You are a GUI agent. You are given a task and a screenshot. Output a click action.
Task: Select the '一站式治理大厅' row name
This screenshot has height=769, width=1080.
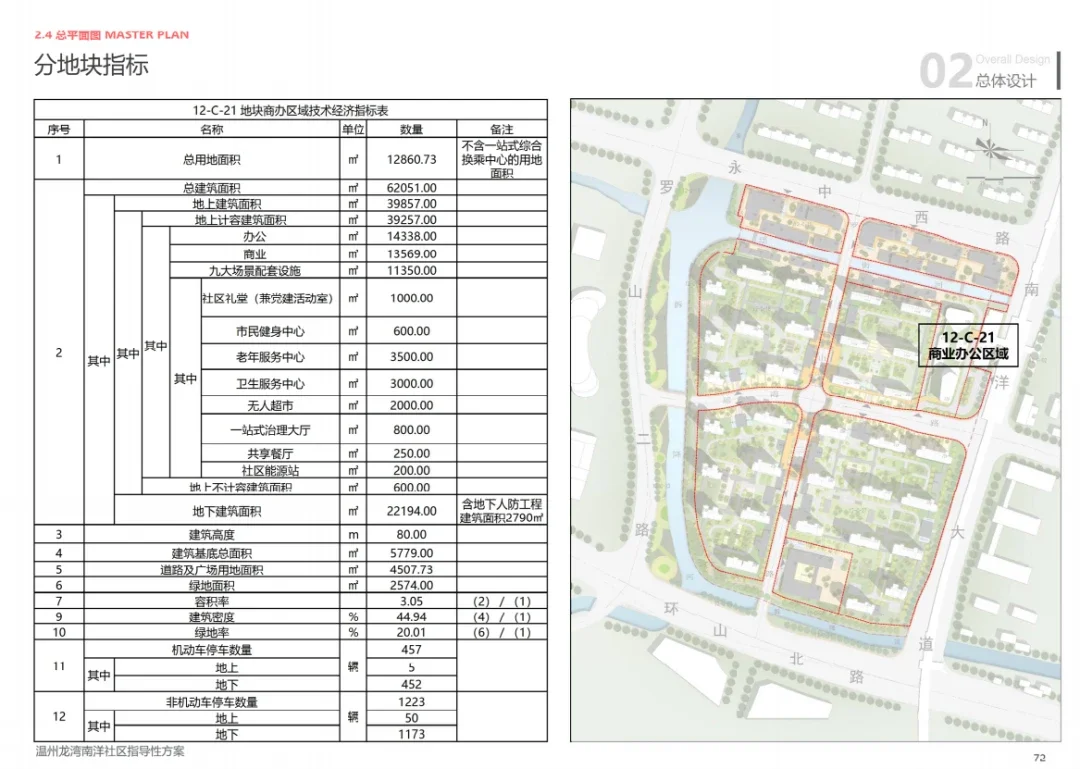coord(270,430)
